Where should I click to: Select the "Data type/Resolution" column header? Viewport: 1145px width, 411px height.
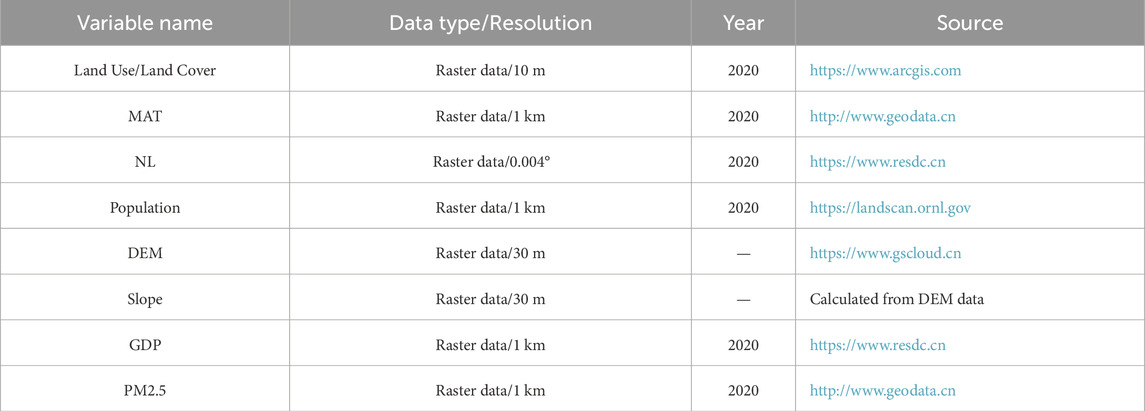point(490,23)
